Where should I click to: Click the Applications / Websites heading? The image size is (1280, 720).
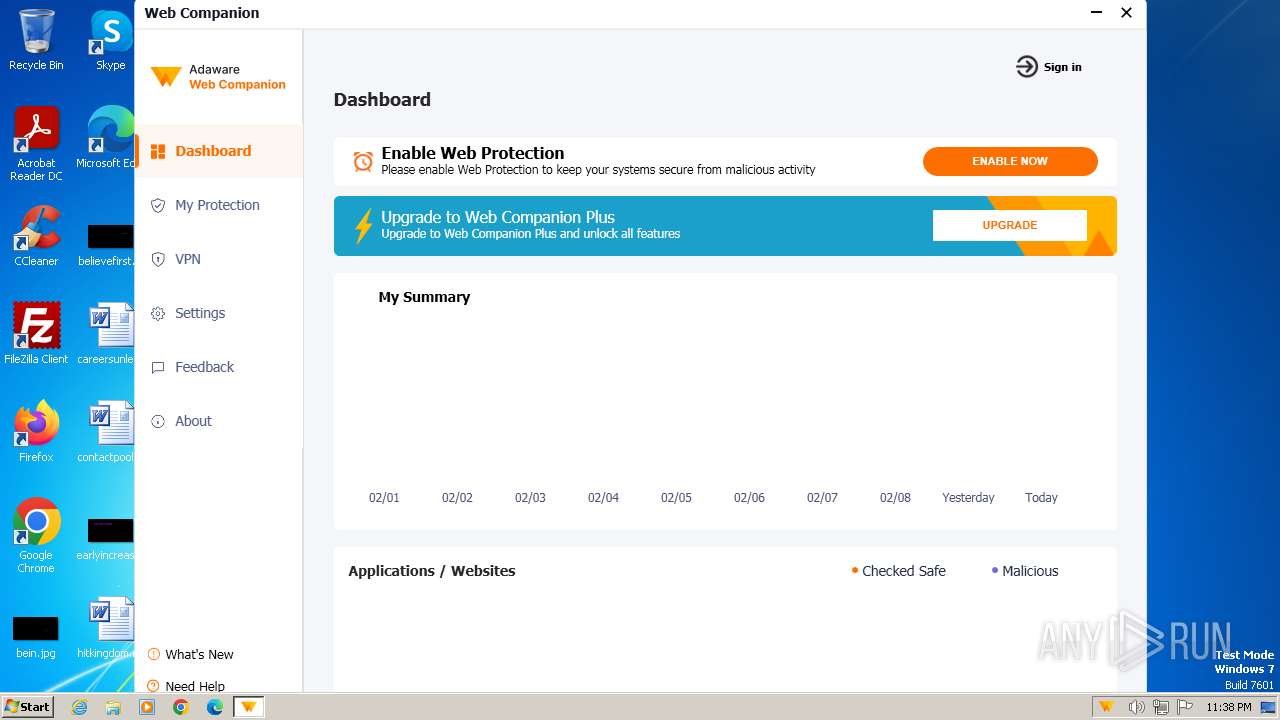click(x=432, y=571)
